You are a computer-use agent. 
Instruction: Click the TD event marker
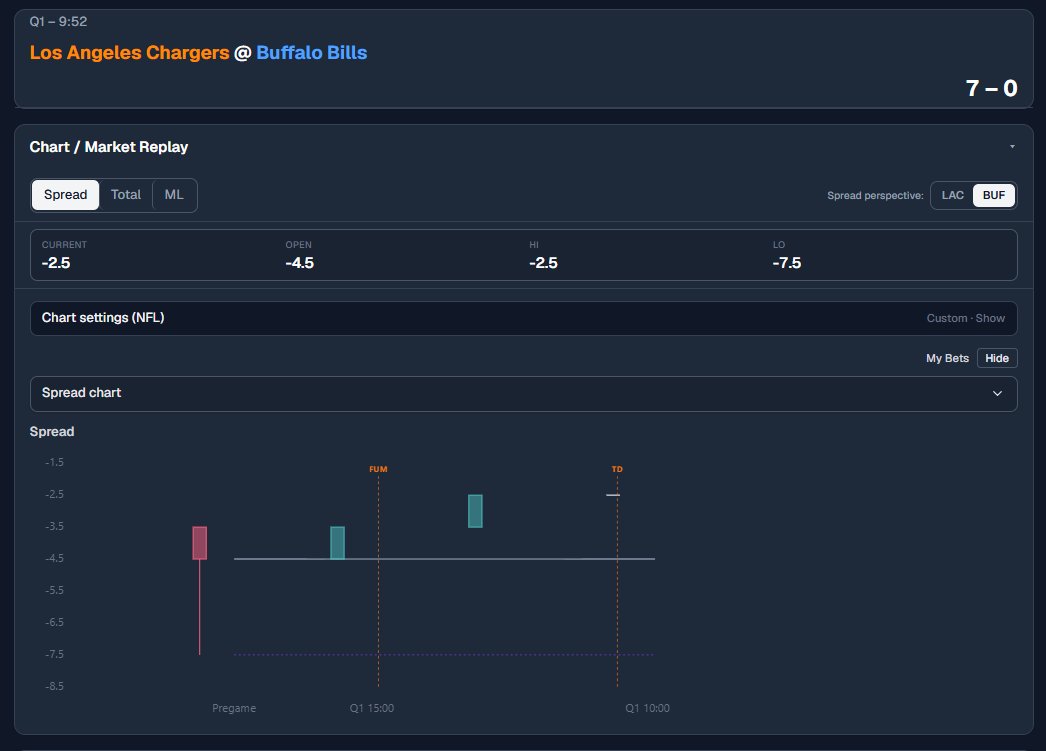tap(617, 469)
